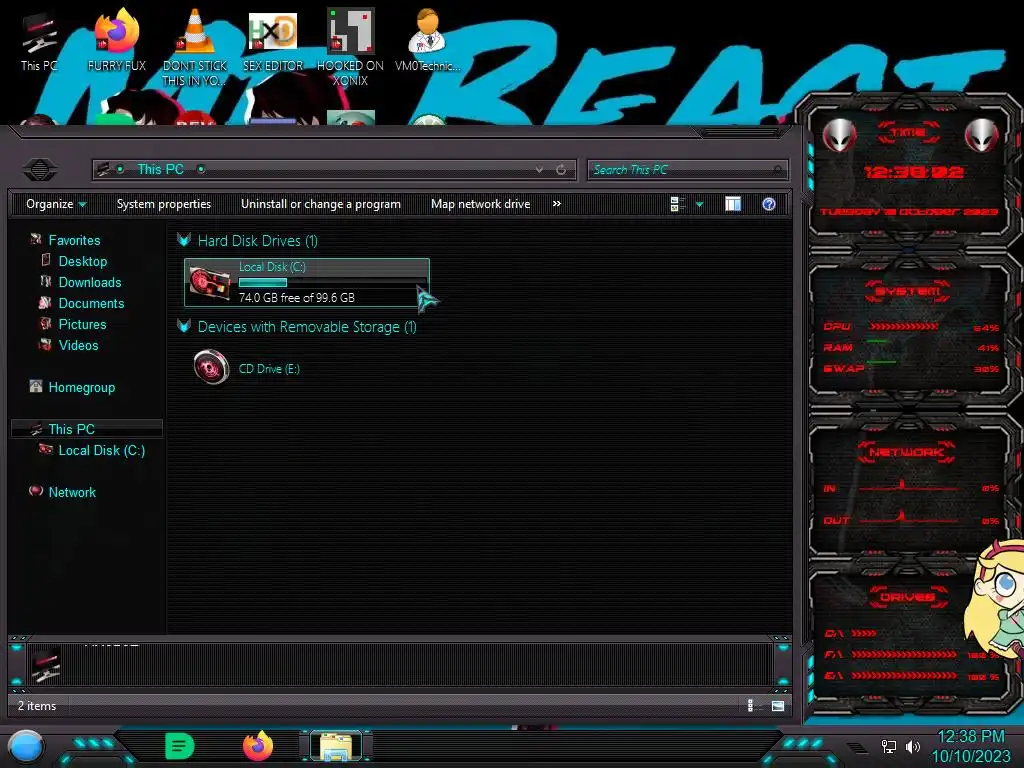
Task: Click the left alien head widget icon
Action: 840,136
